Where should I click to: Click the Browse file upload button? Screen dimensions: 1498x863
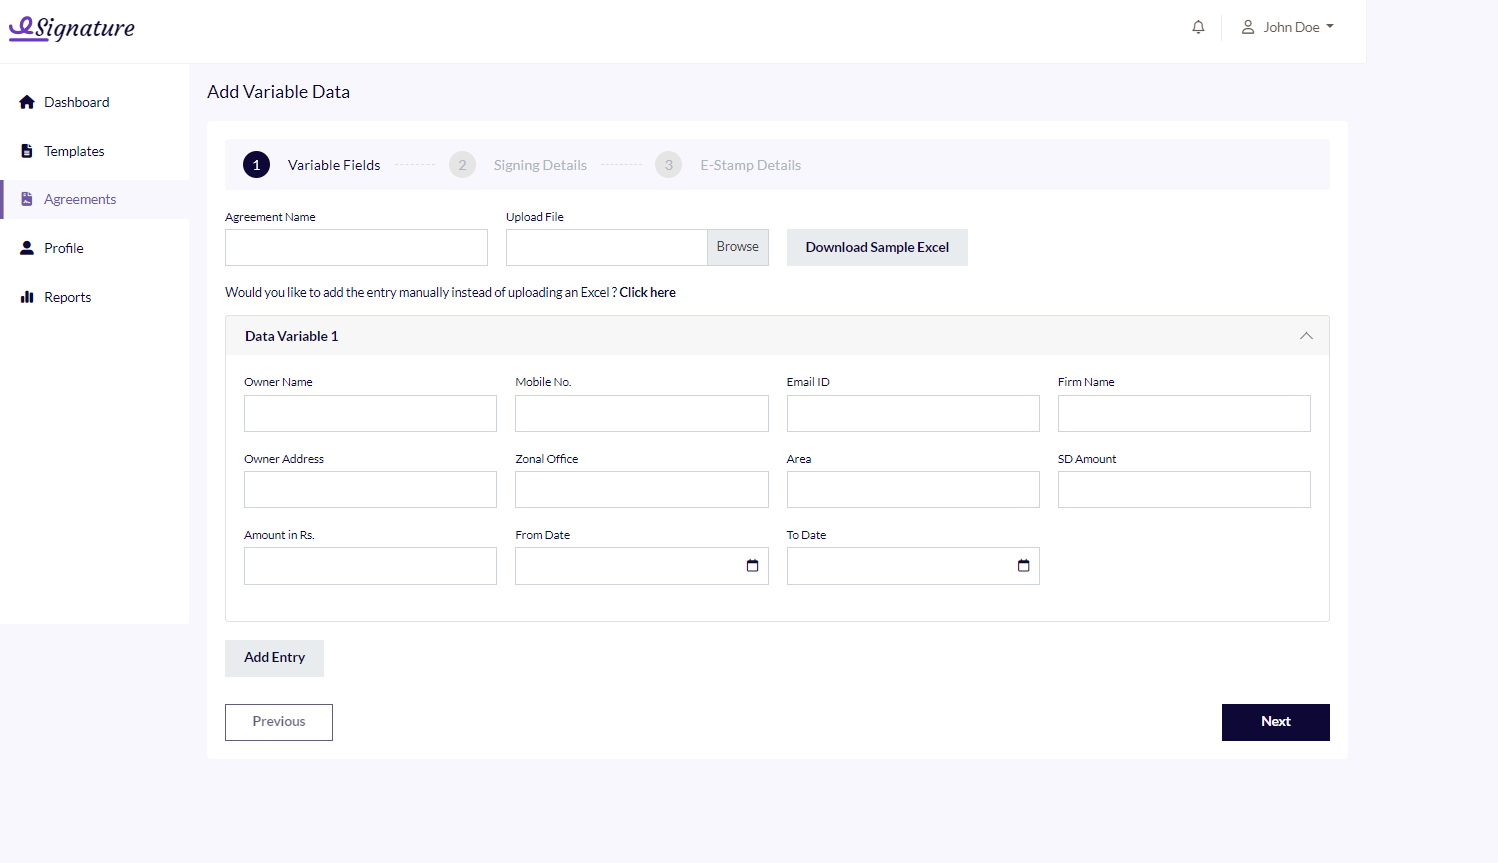pos(737,247)
